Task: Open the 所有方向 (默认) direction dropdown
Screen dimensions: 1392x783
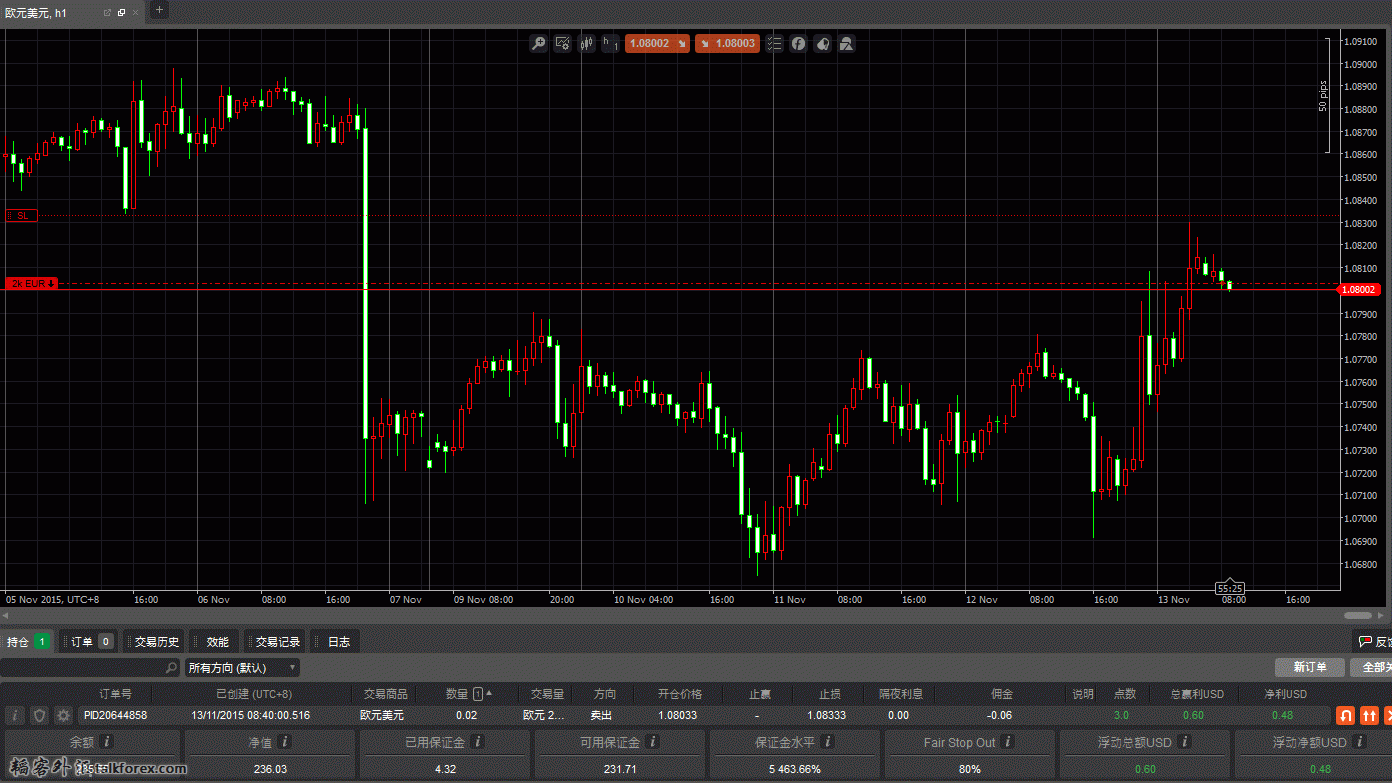Action: coord(242,667)
